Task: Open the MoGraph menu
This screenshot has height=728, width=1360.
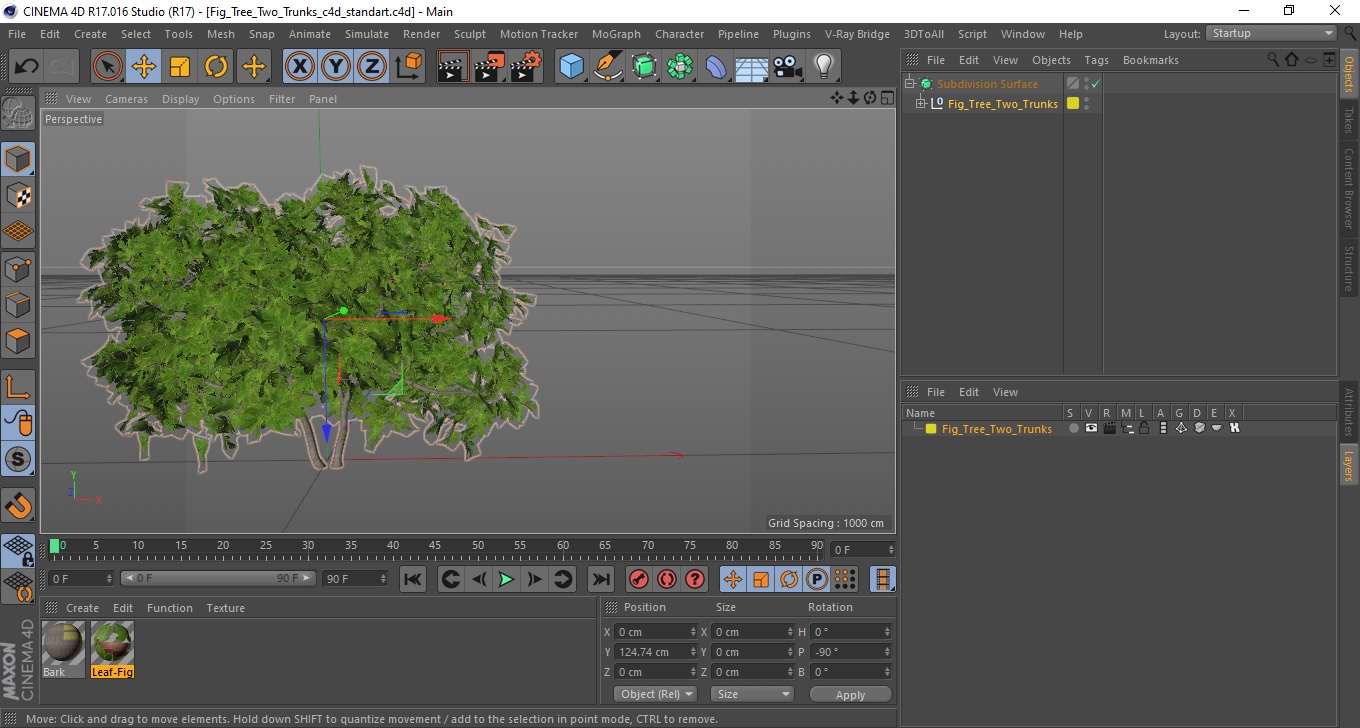Action: tap(616, 34)
